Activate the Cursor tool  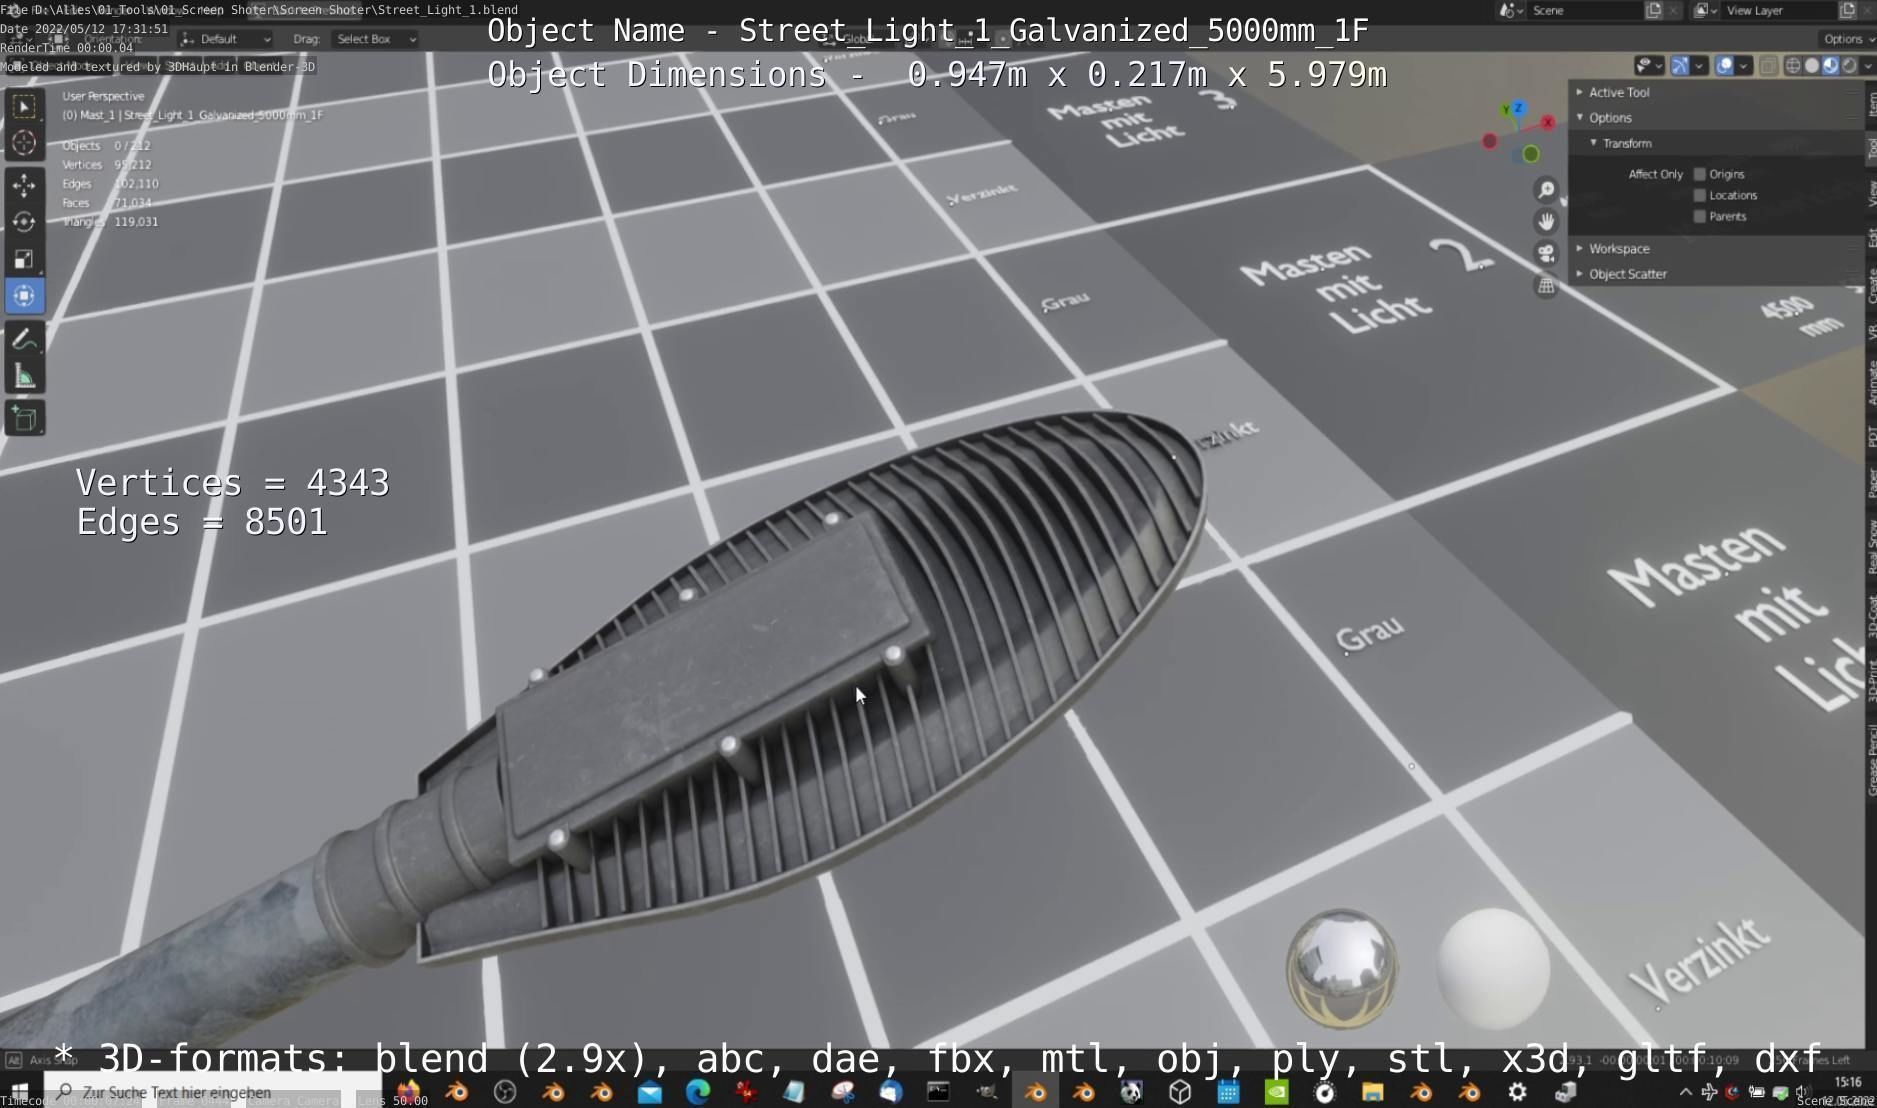coord(25,143)
